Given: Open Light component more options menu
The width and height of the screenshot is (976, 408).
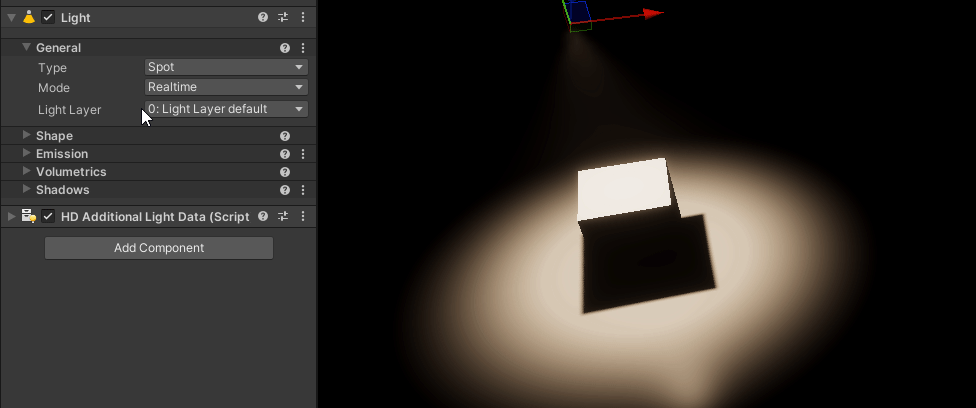Looking at the screenshot, I should point(303,17).
